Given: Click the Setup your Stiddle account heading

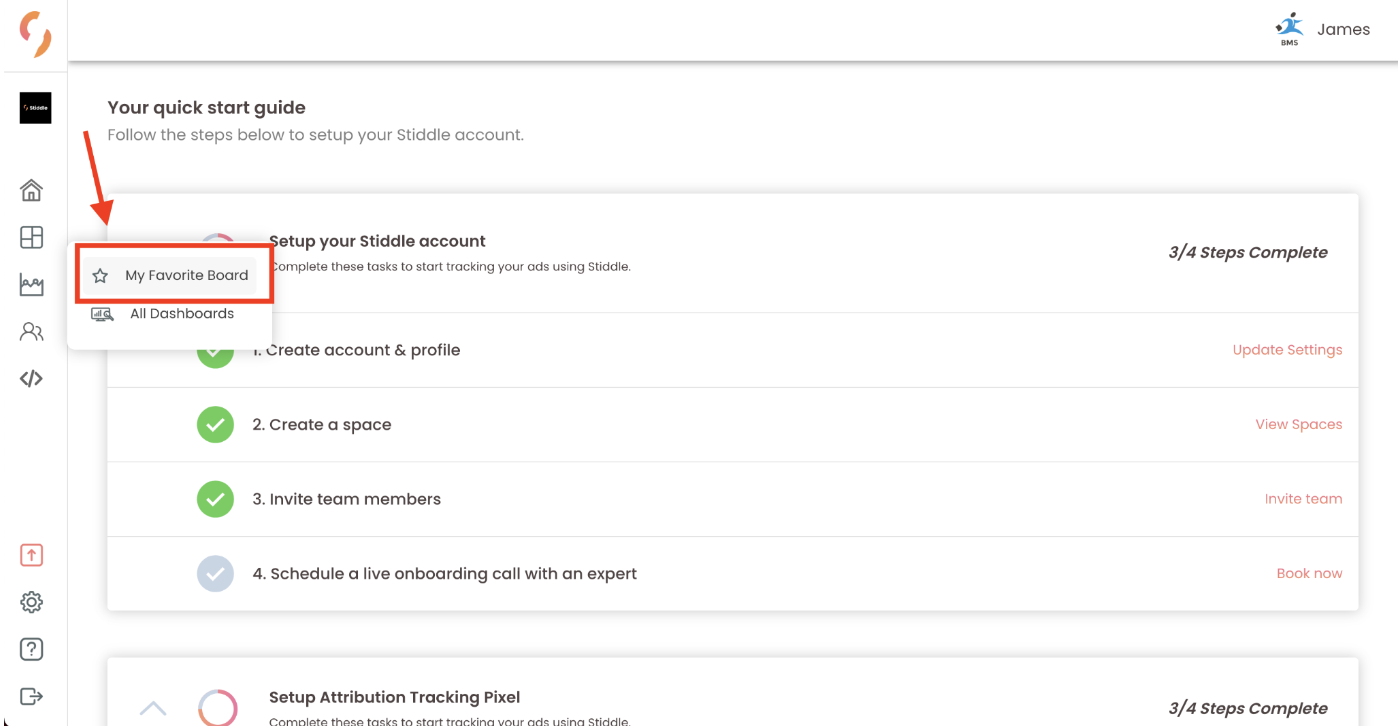Looking at the screenshot, I should (x=377, y=241).
